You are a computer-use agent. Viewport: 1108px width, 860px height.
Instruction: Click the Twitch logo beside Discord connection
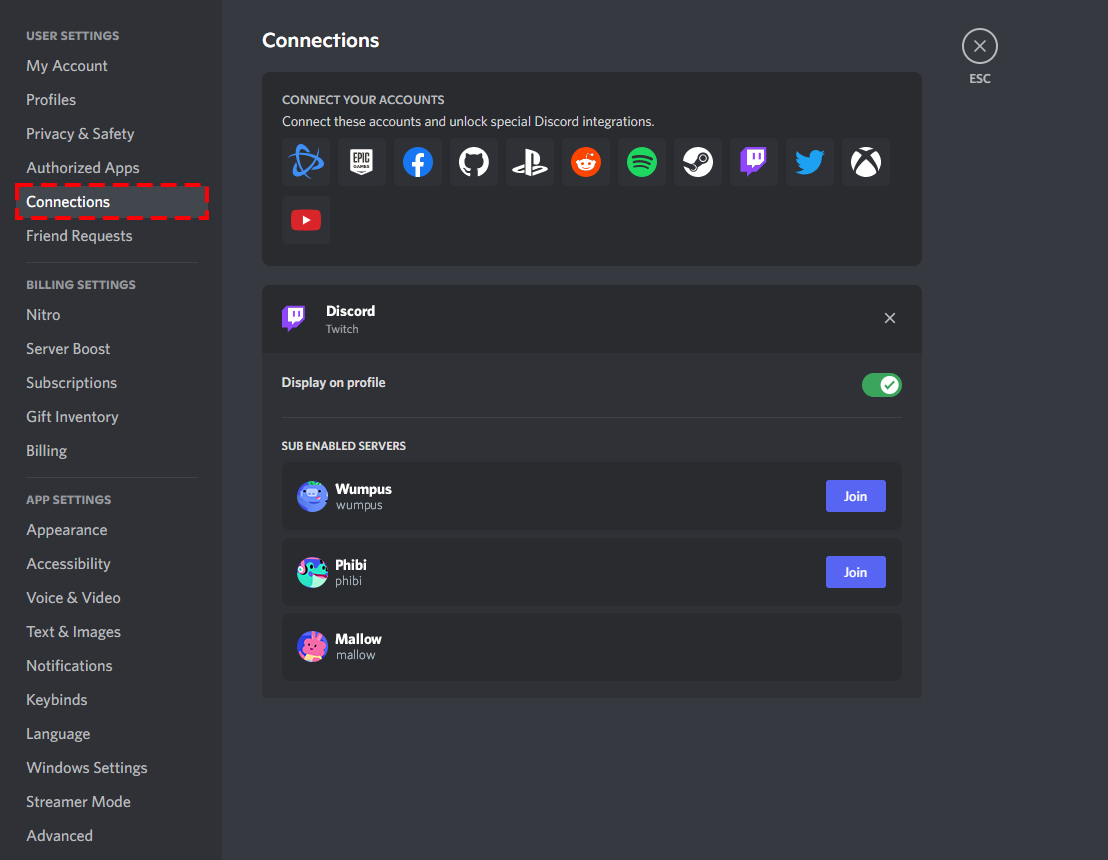[294, 318]
